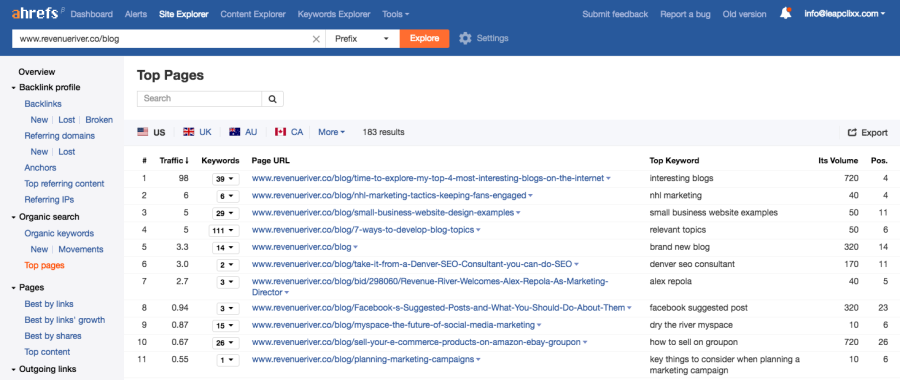Switch to Old version
The height and width of the screenshot is (380, 900).
744,14
